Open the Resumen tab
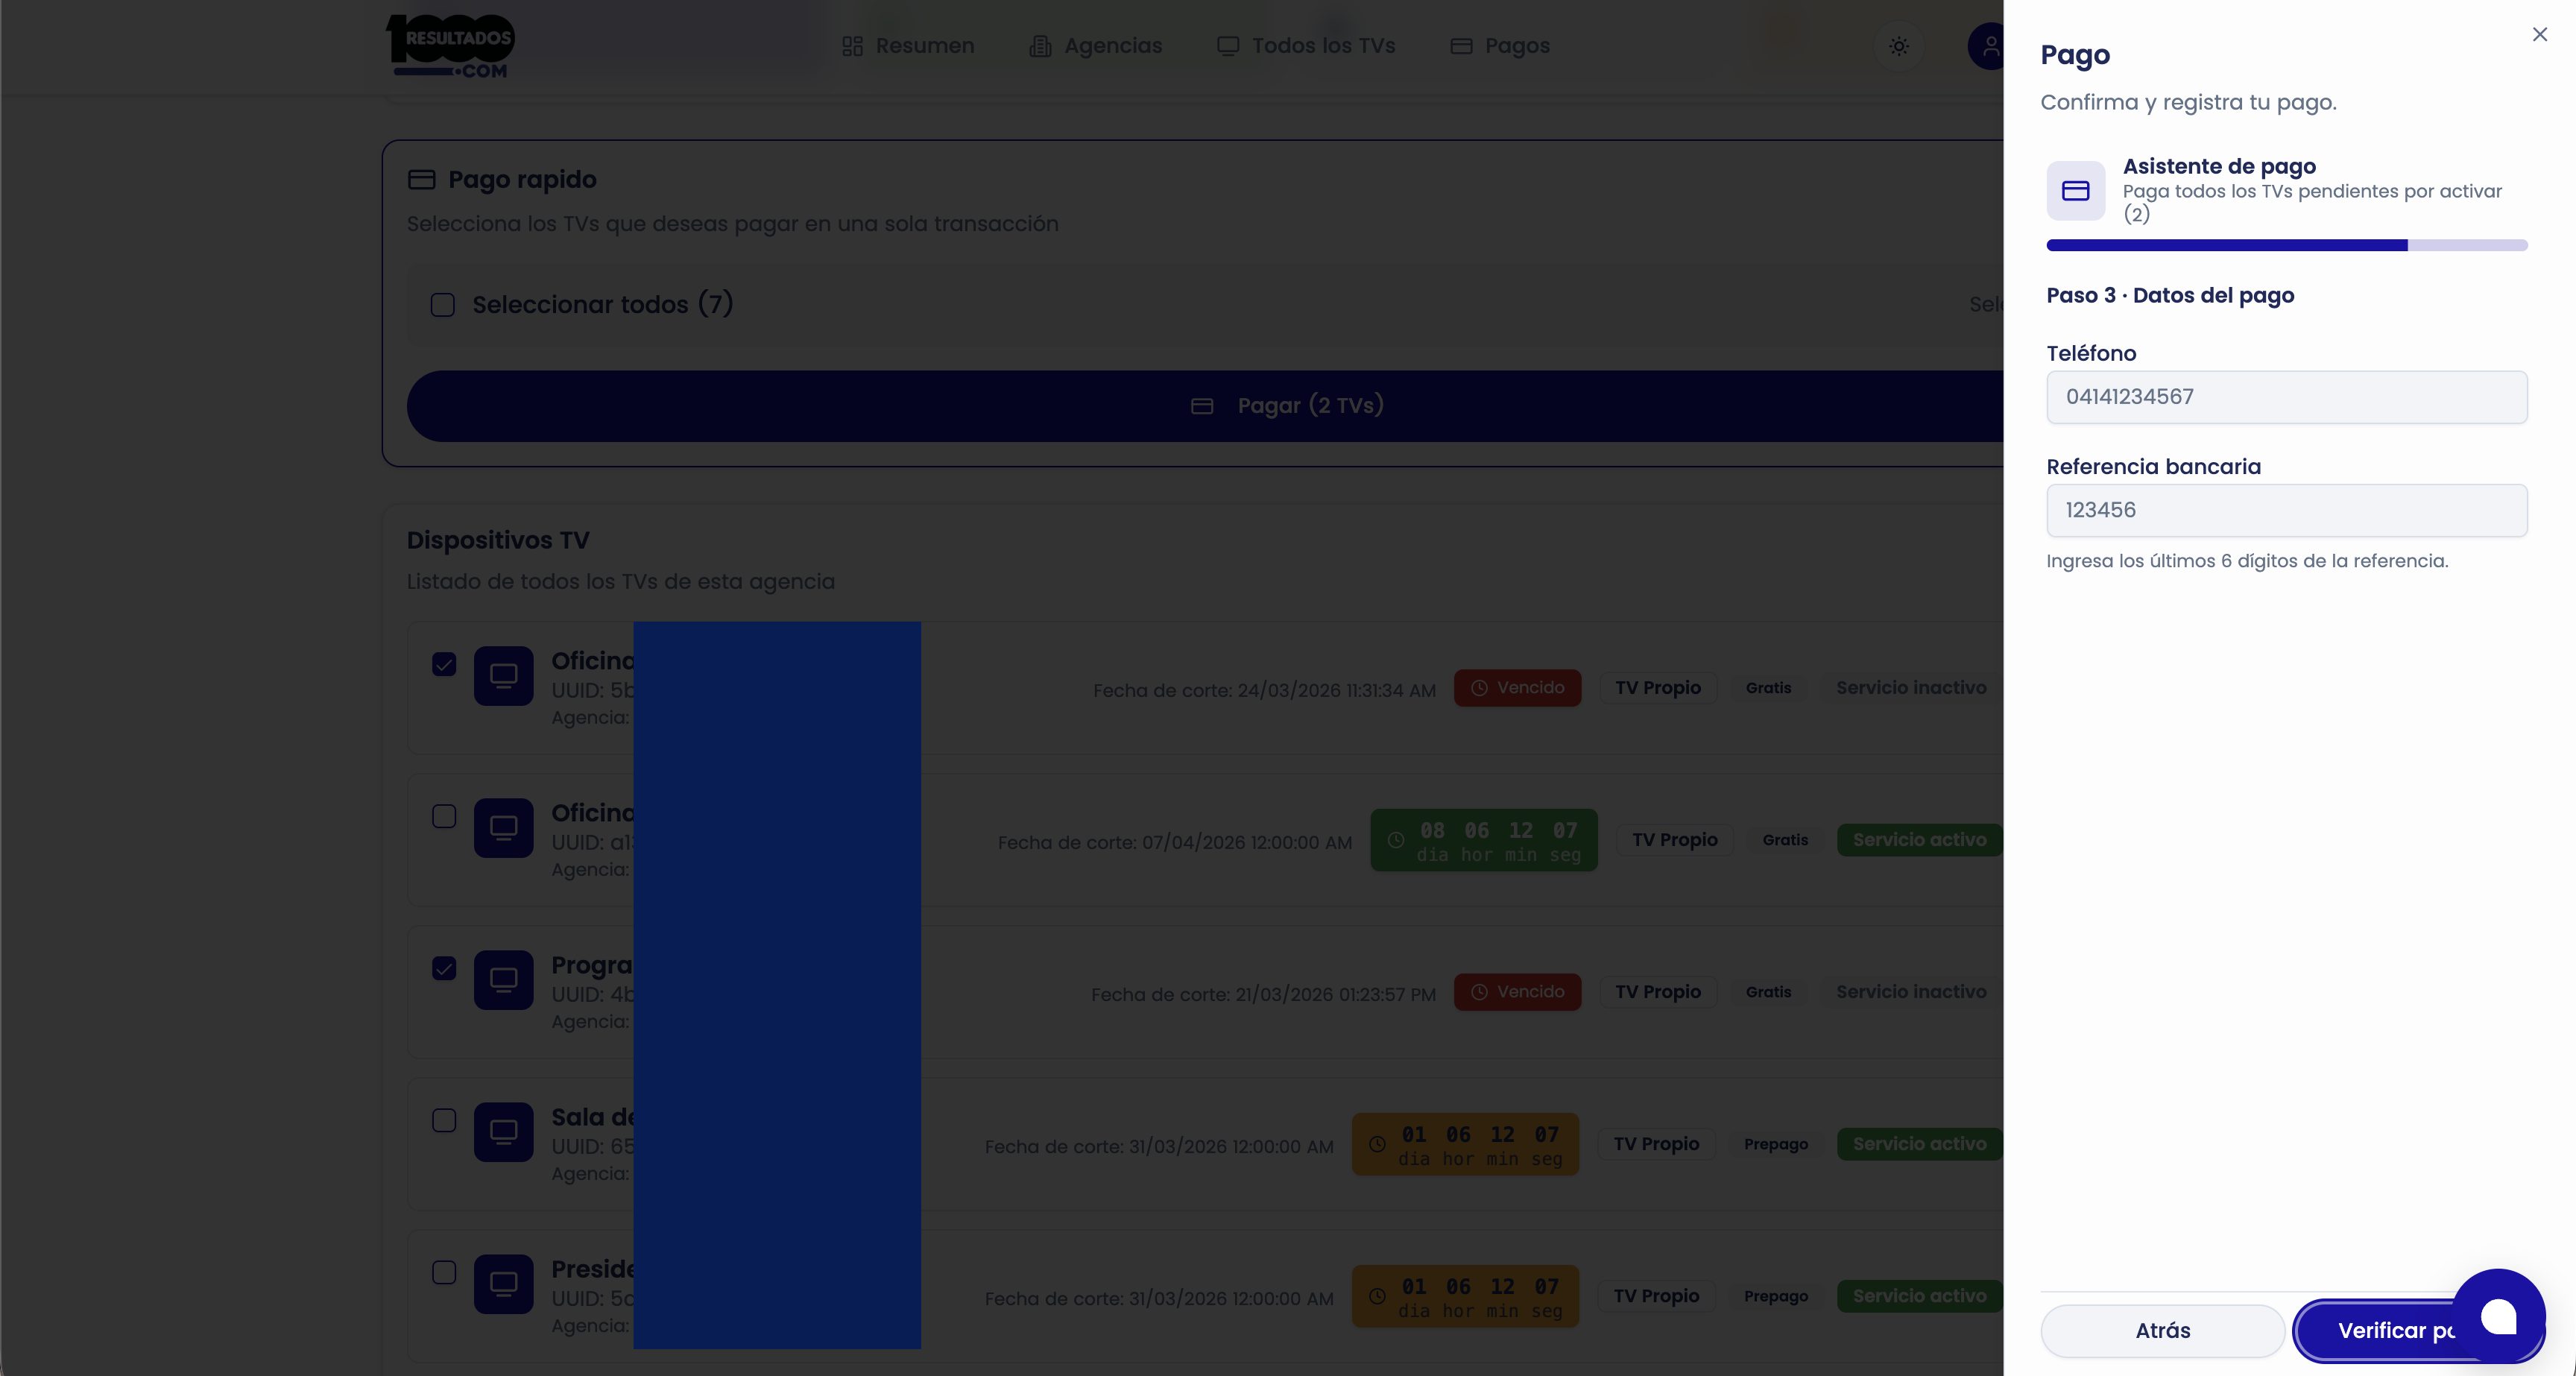Screen dimensions: 2576x1376 pyautogui.click(x=907, y=46)
